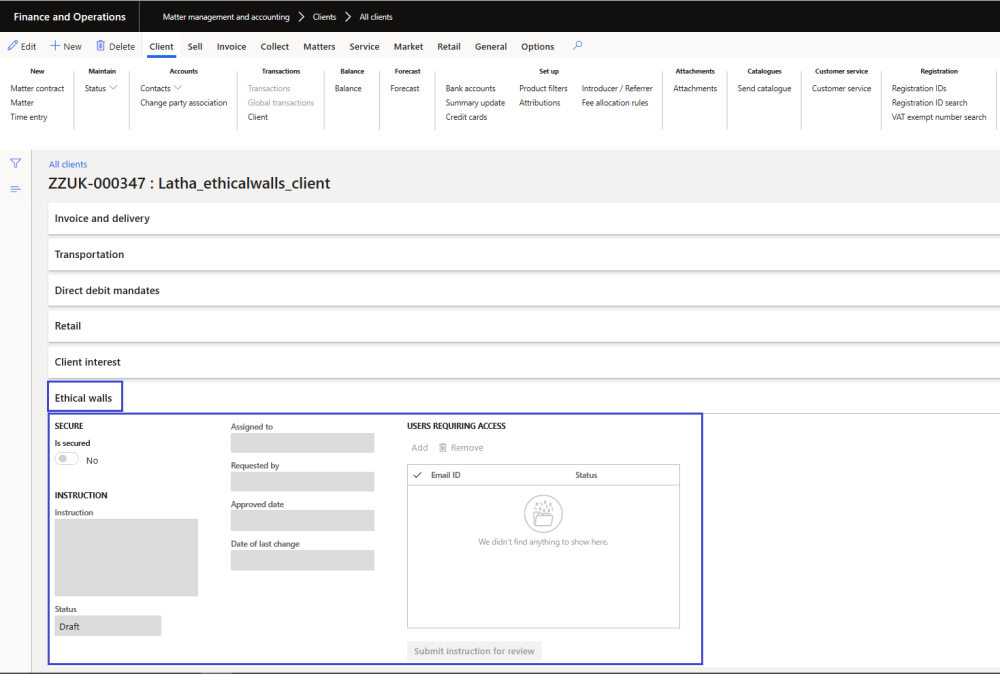Toggle the Is secured switch
The height and width of the screenshot is (674, 1000).
tap(67, 459)
